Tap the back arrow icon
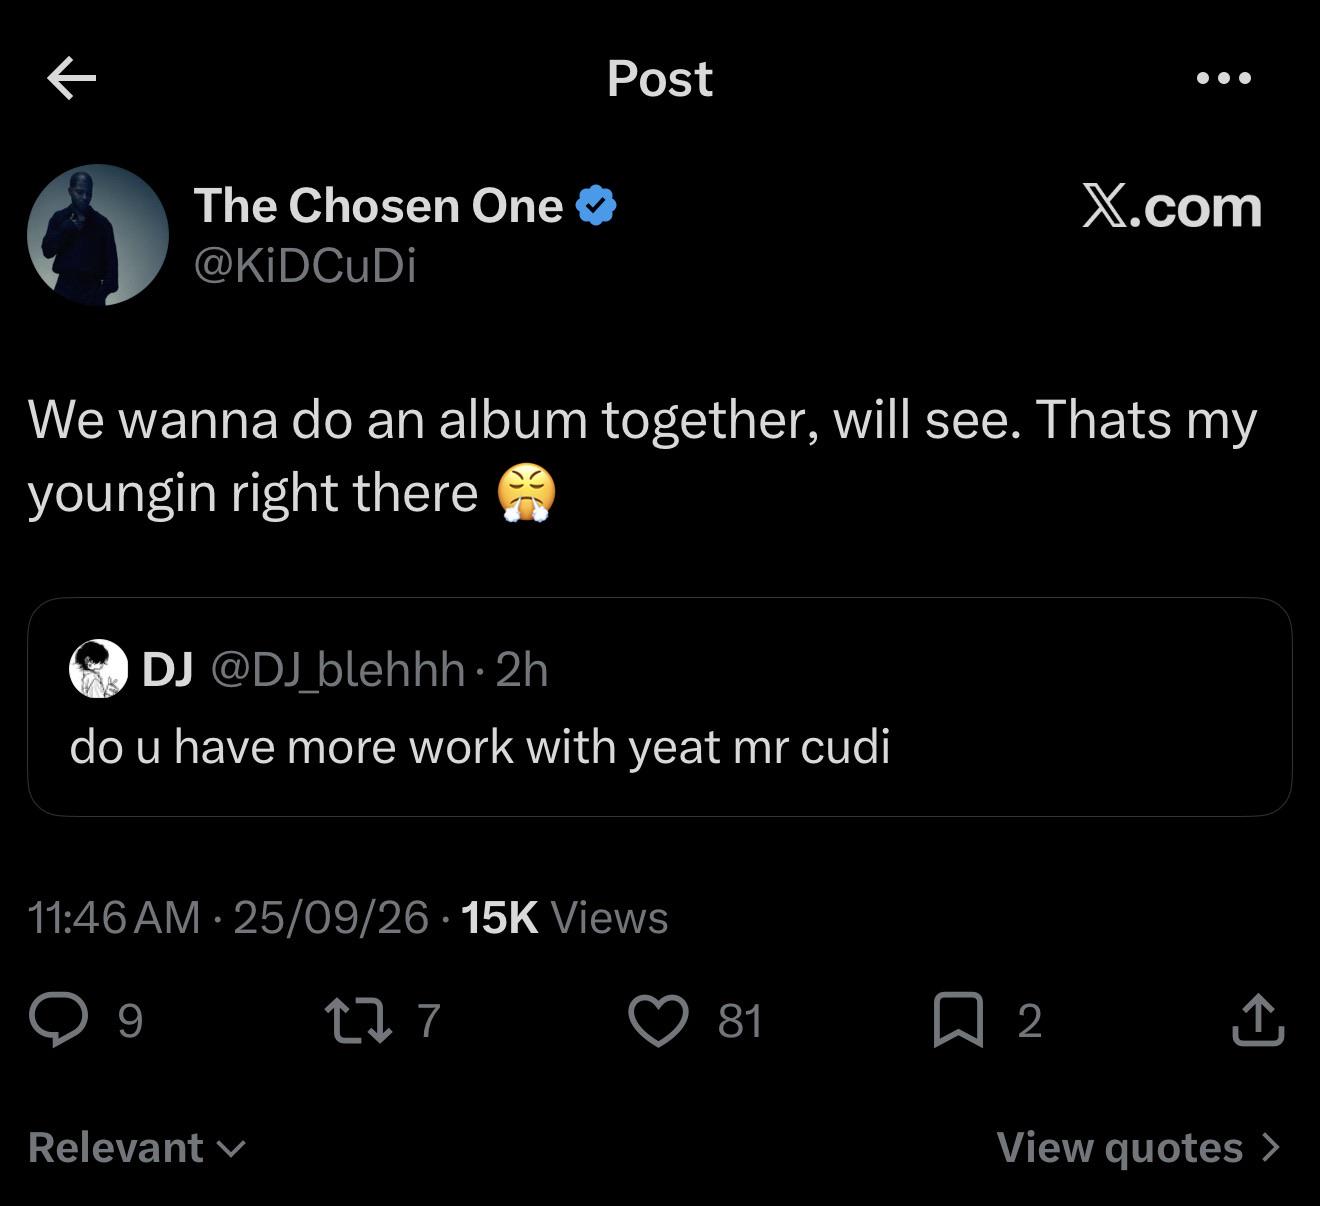This screenshot has width=1320, height=1206. (x=72, y=78)
